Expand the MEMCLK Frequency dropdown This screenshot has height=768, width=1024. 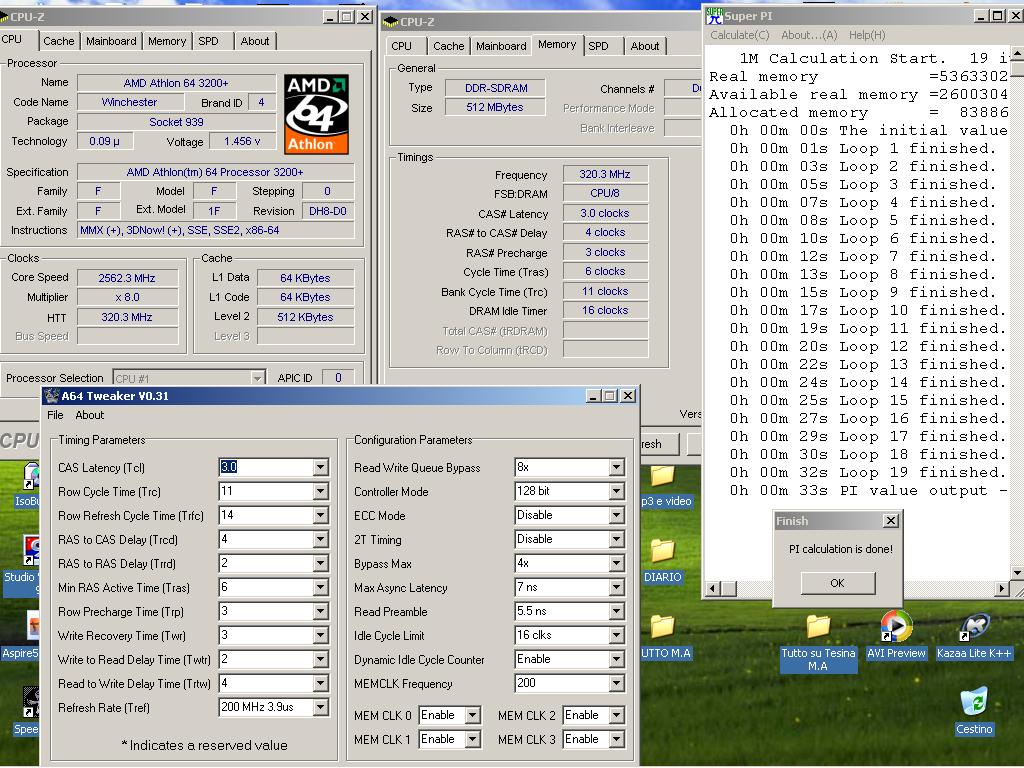coord(616,684)
